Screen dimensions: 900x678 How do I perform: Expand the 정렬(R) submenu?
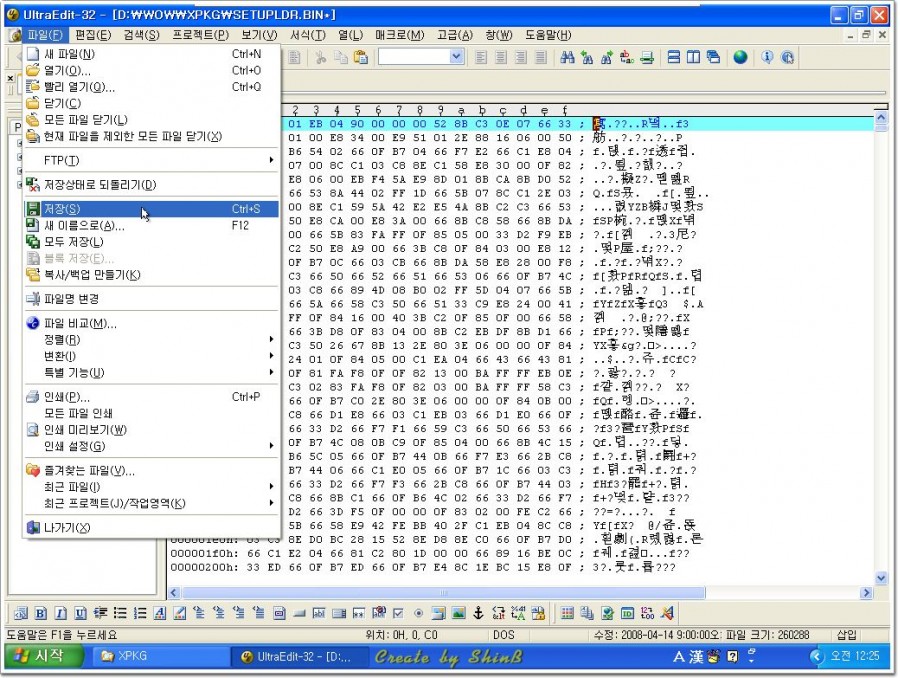point(152,339)
